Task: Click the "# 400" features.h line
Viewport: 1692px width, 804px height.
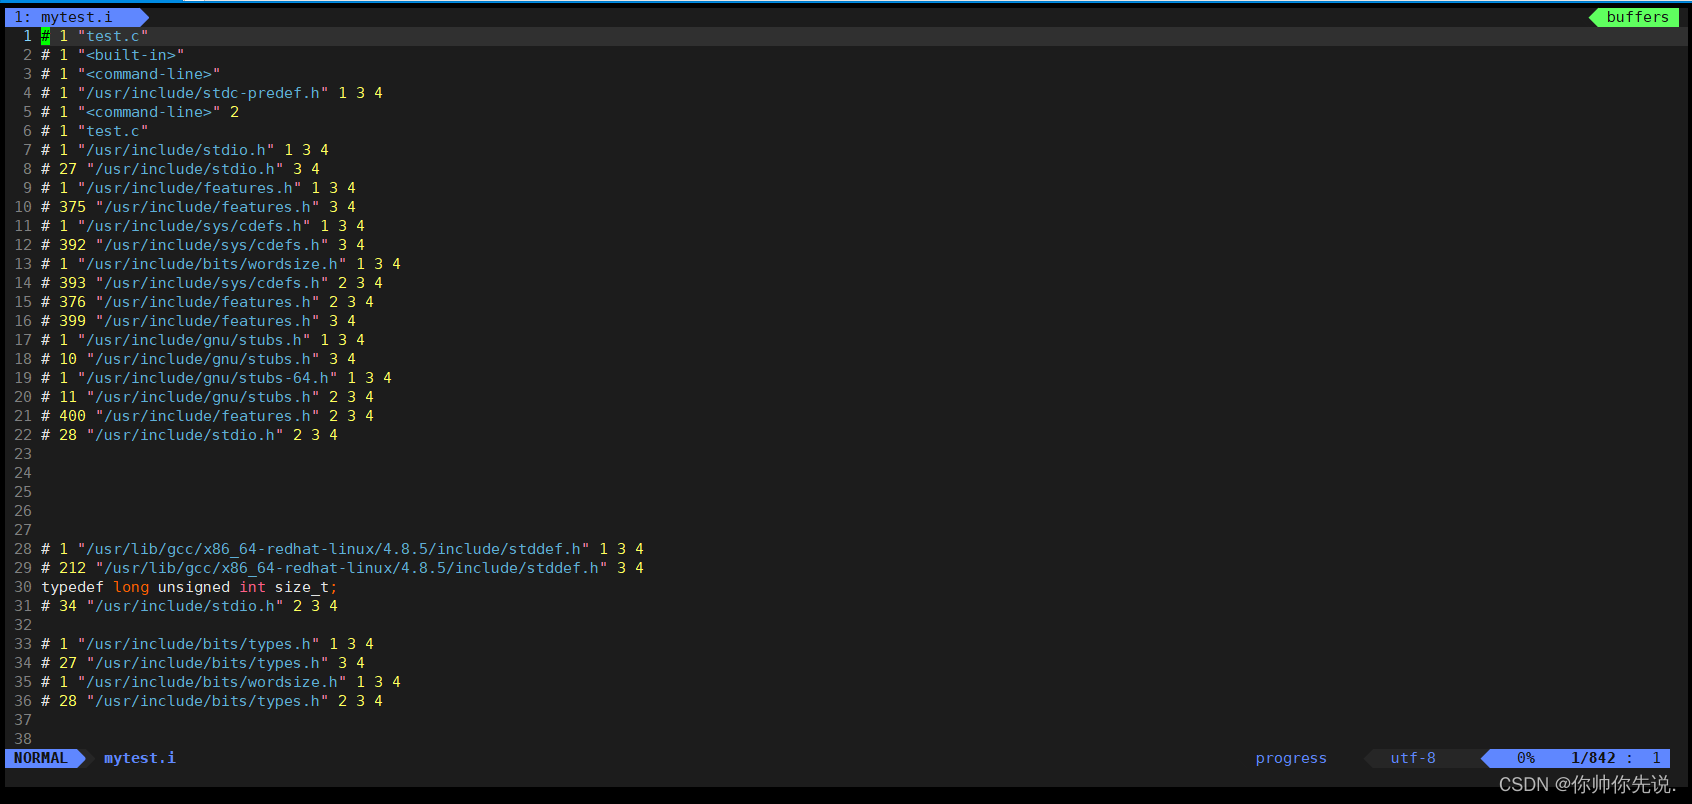Action: [x=208, y=416]
